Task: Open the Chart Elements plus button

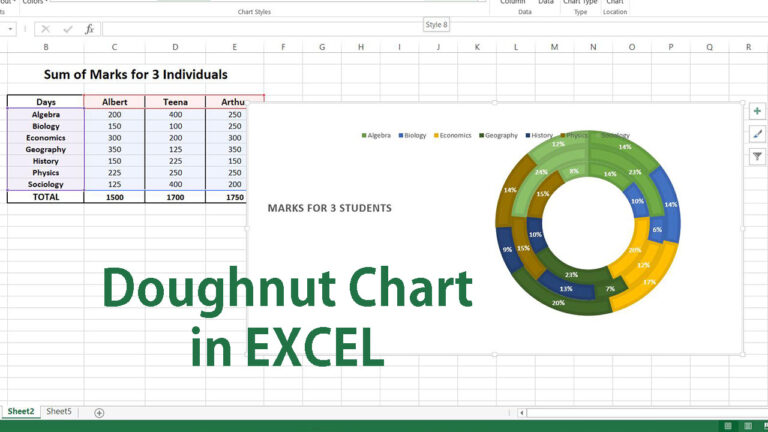Action: tap(757, 111)
